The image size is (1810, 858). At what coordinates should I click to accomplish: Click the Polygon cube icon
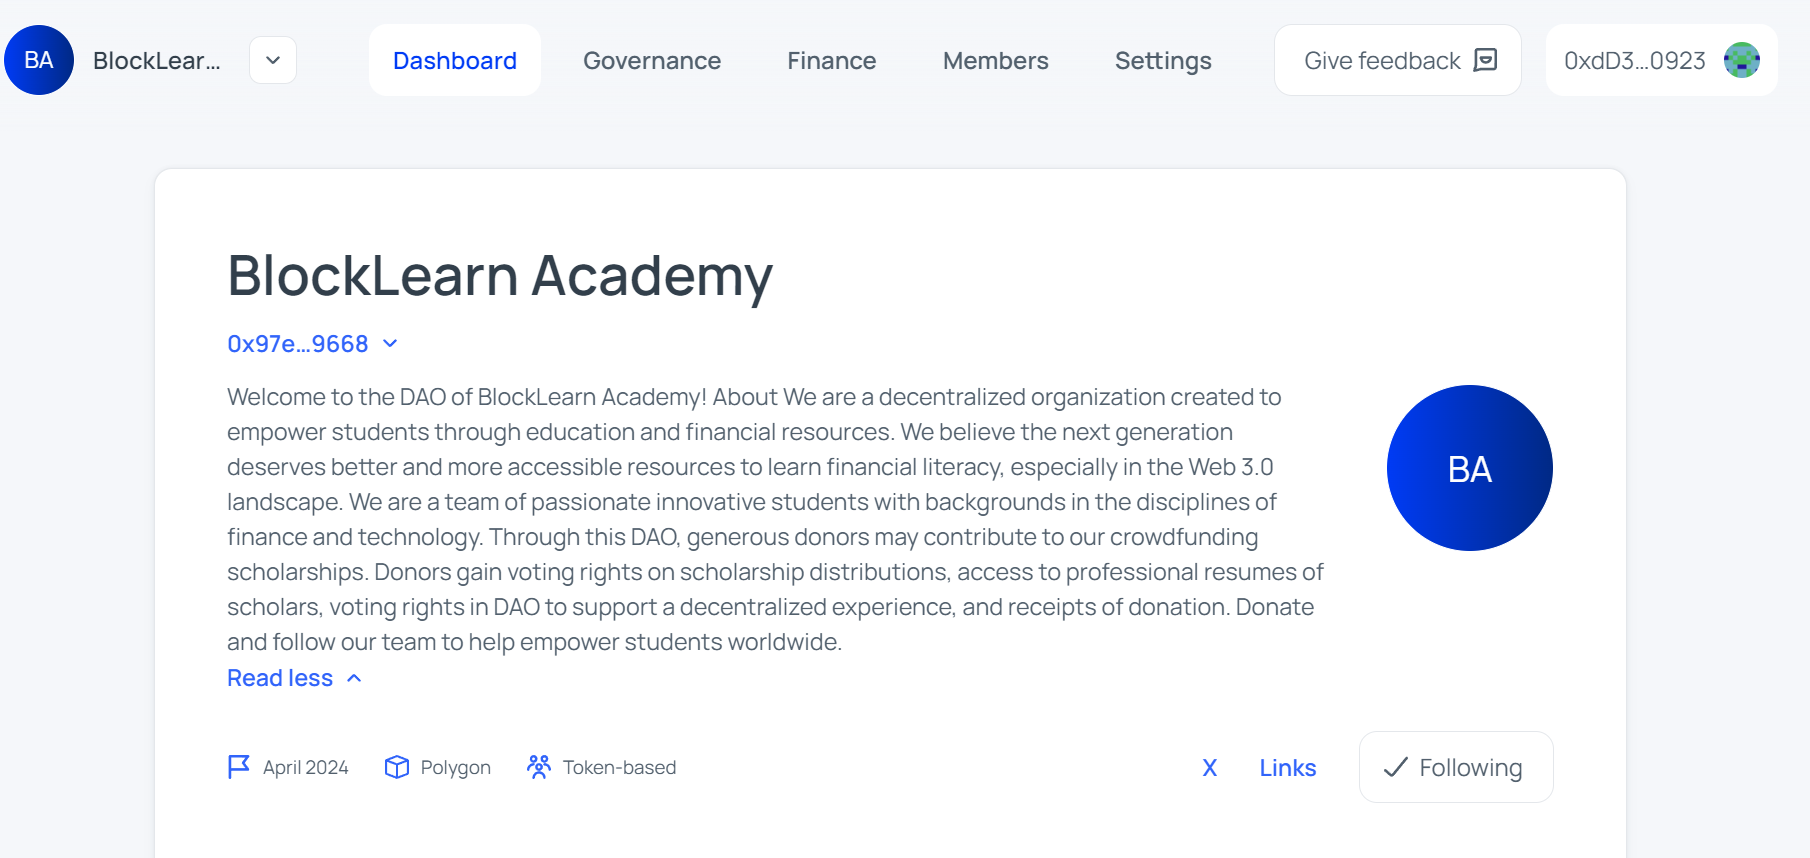(x=397, y=767)
